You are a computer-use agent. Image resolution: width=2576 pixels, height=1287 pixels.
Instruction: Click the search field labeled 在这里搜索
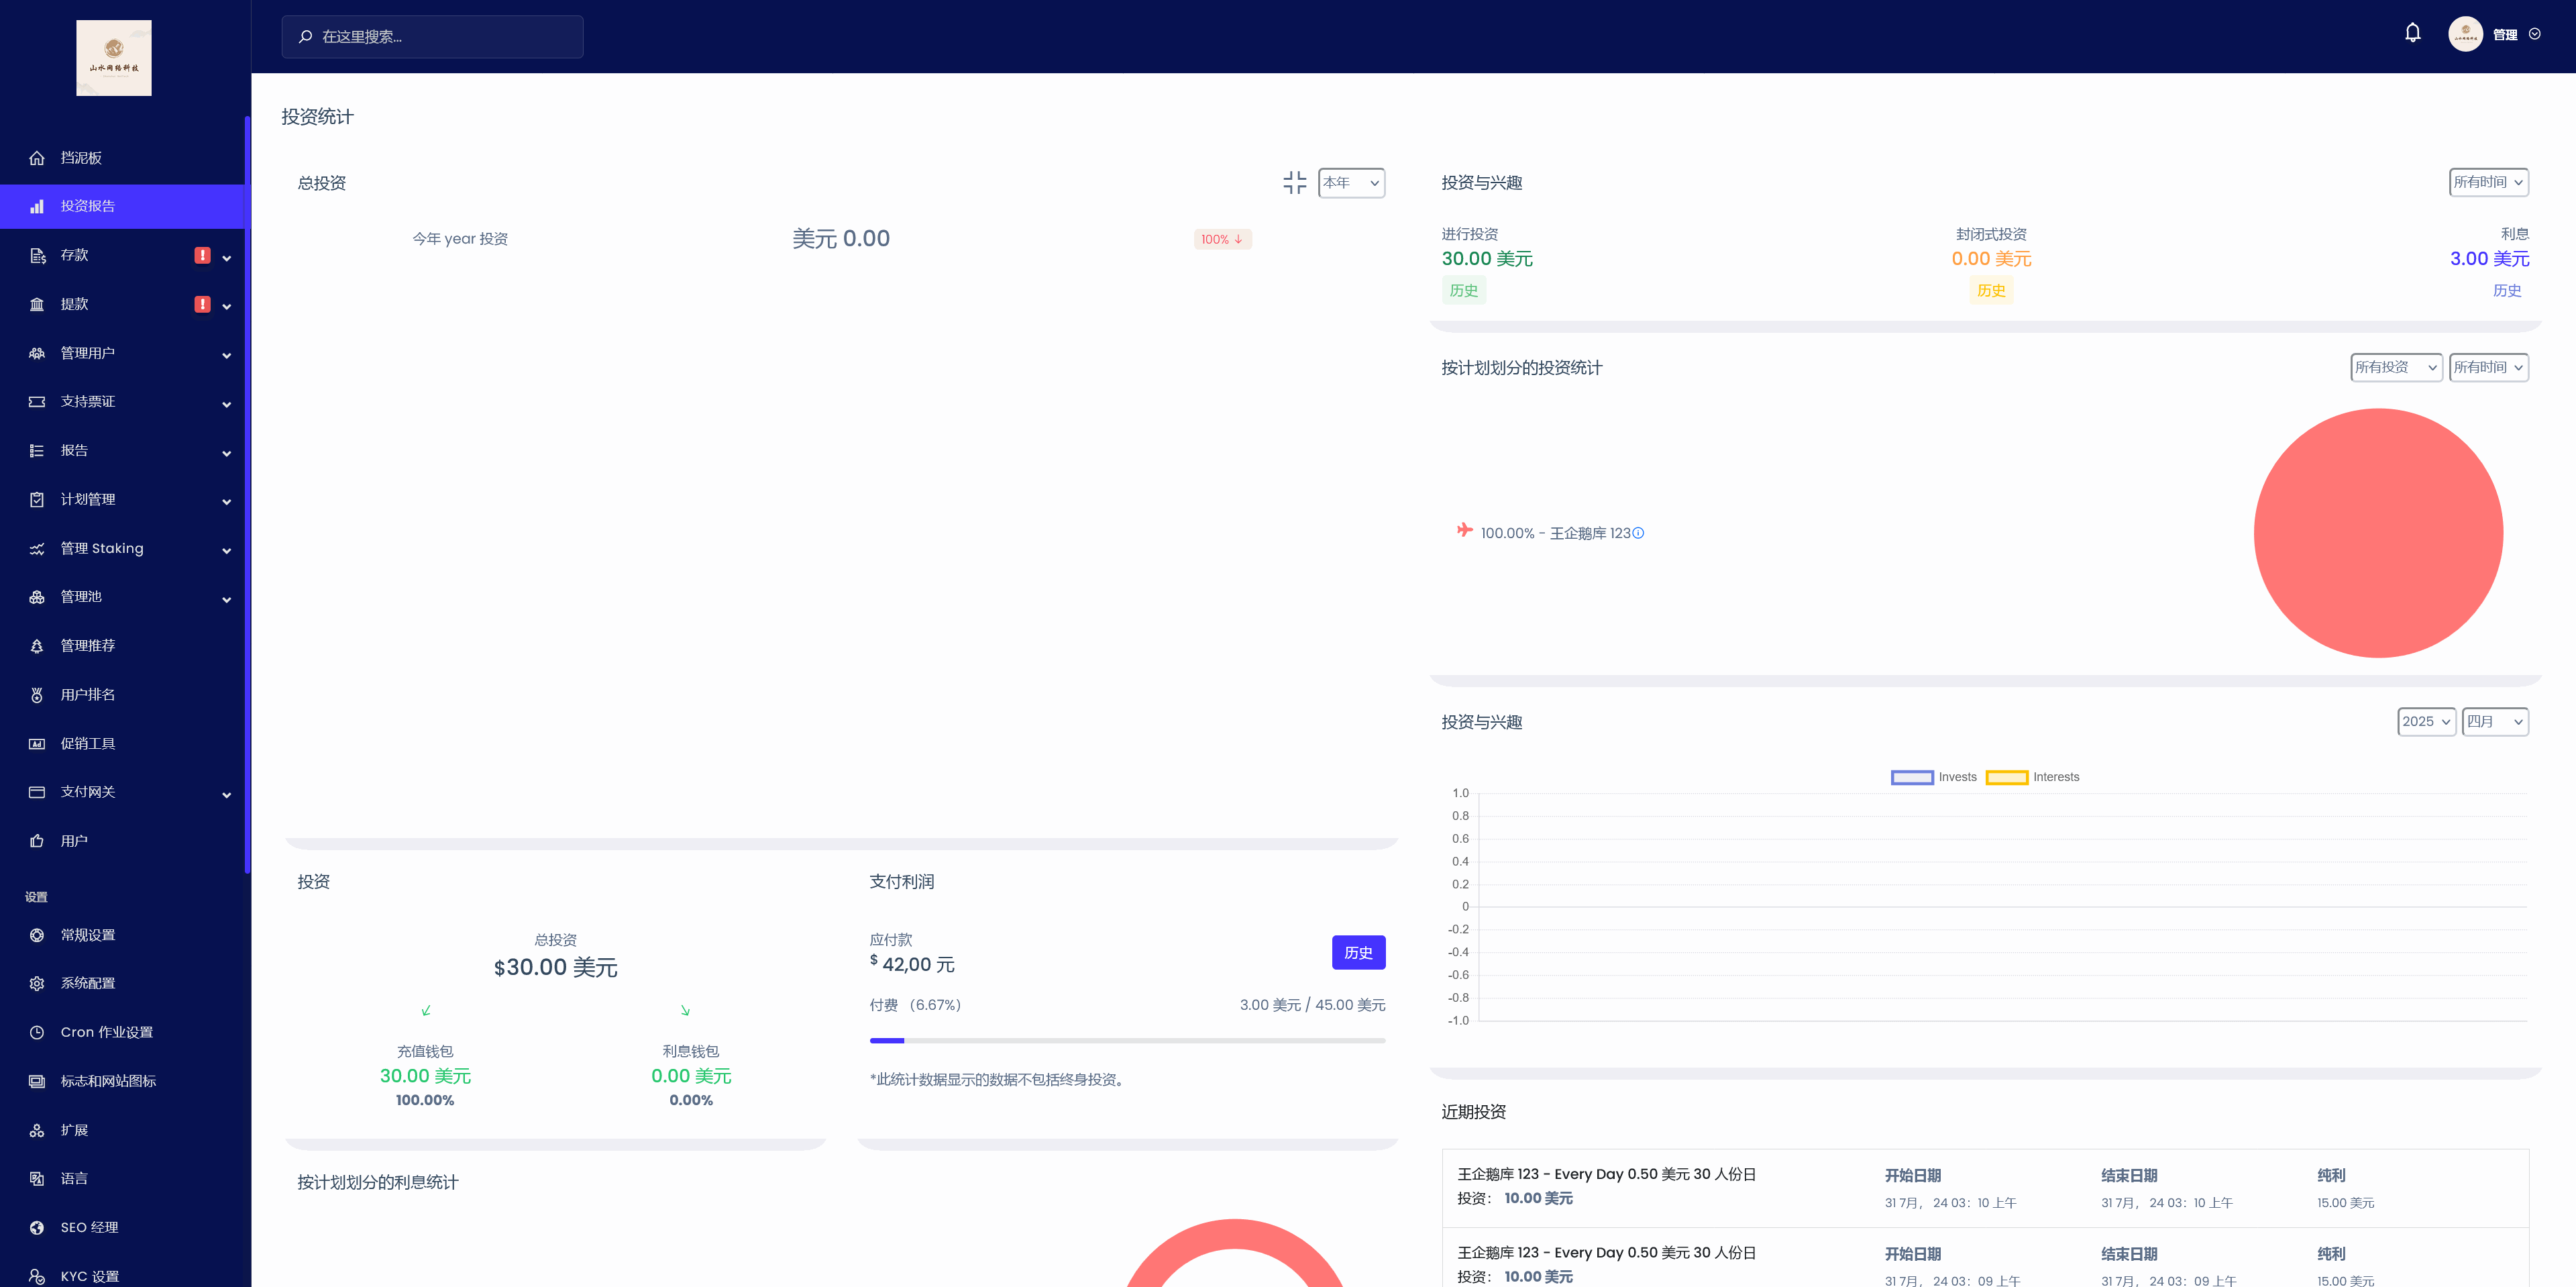[x=432, y=36]
